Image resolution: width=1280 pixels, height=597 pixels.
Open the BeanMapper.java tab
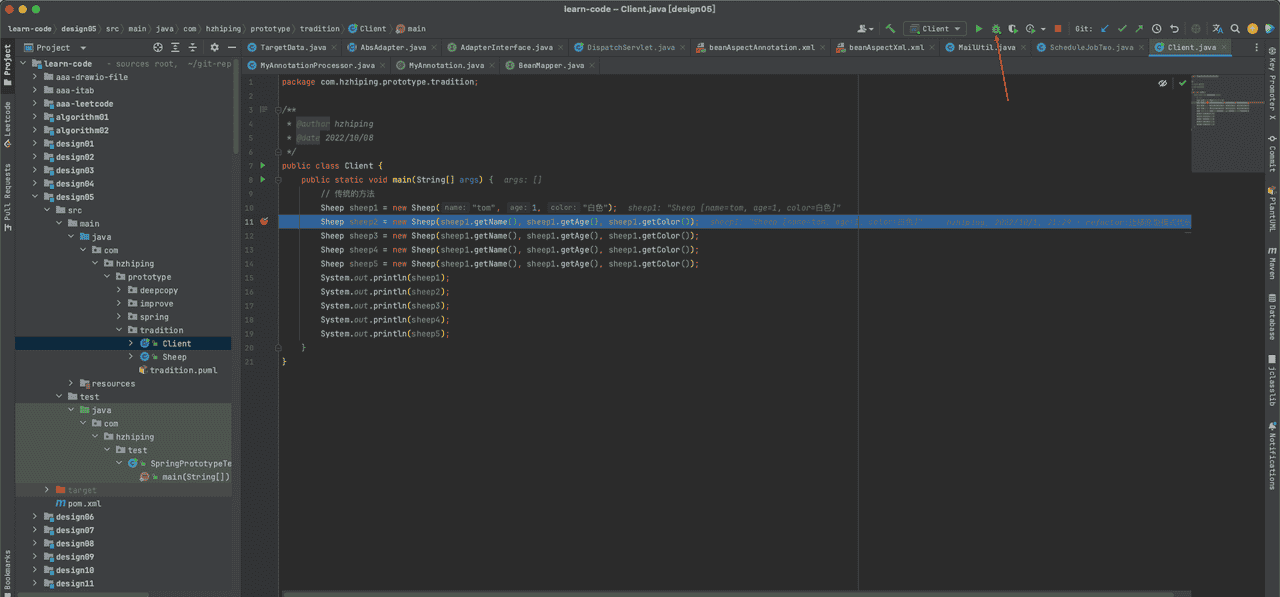pyautogui.click(x=550, y=65)
